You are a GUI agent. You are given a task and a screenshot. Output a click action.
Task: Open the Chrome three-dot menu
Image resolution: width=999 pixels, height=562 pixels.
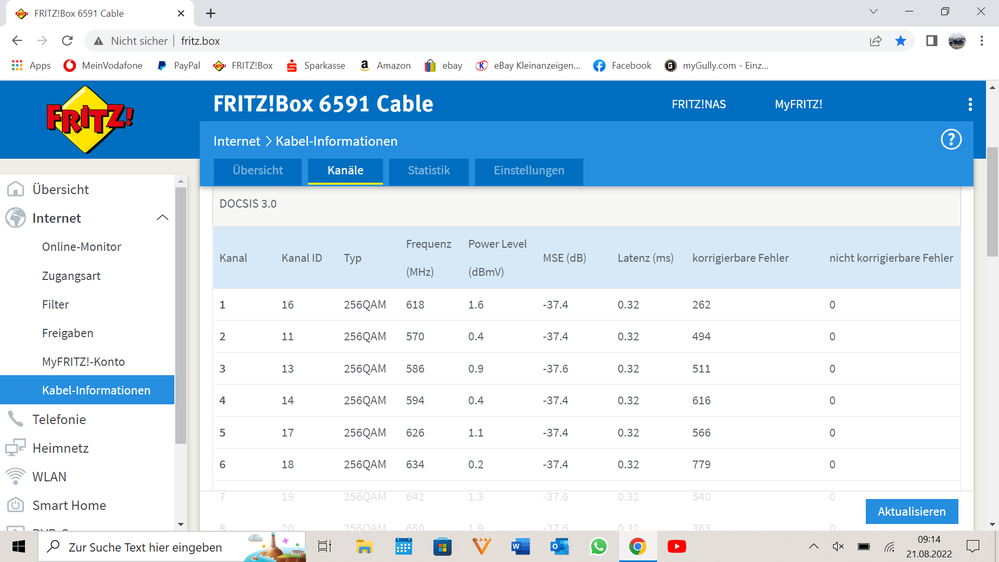982,41
